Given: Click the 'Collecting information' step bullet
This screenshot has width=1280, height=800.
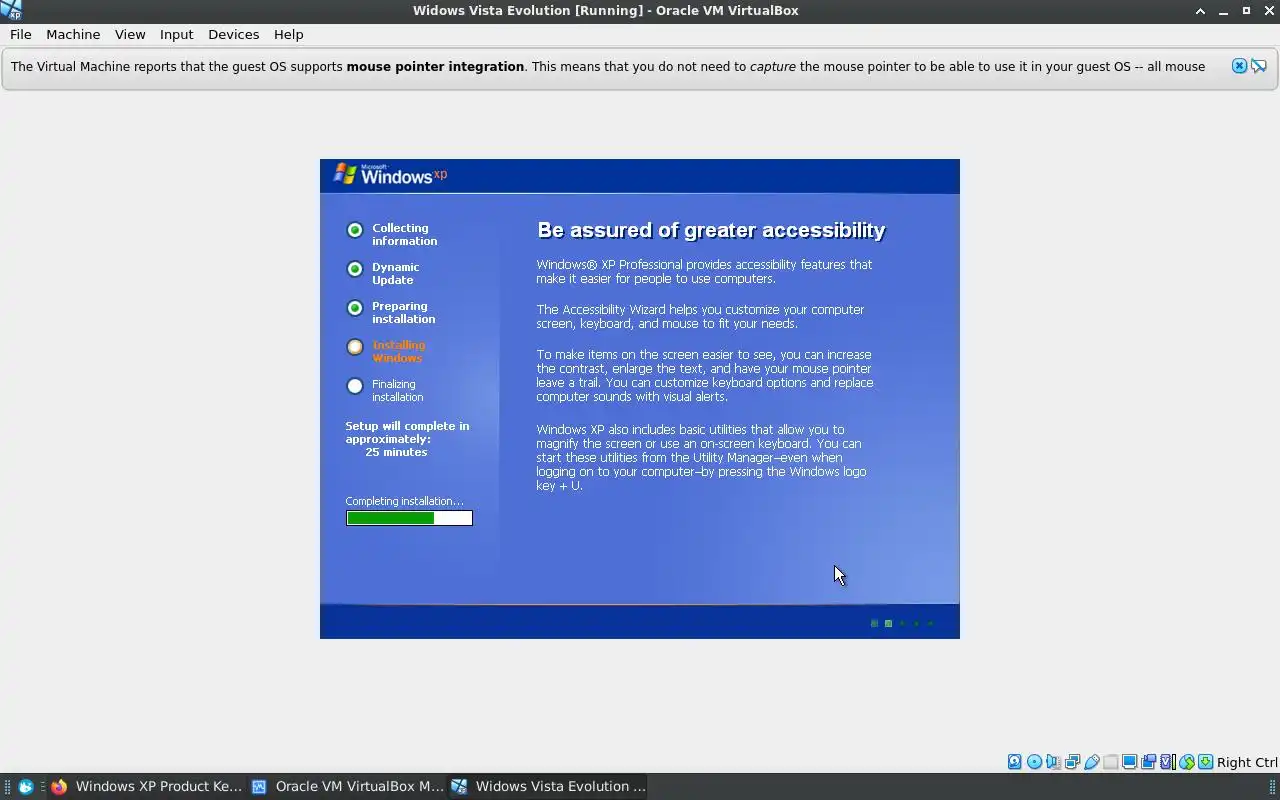Looking at the screenshot, I should [x=355, y=230].
